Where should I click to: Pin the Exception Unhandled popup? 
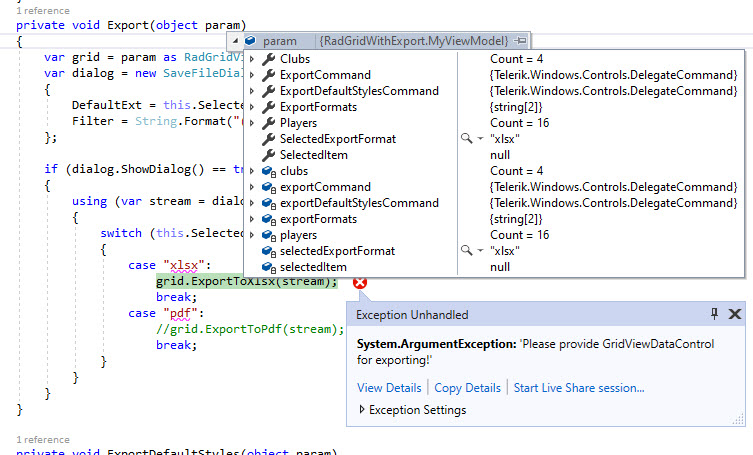(714, 314)
